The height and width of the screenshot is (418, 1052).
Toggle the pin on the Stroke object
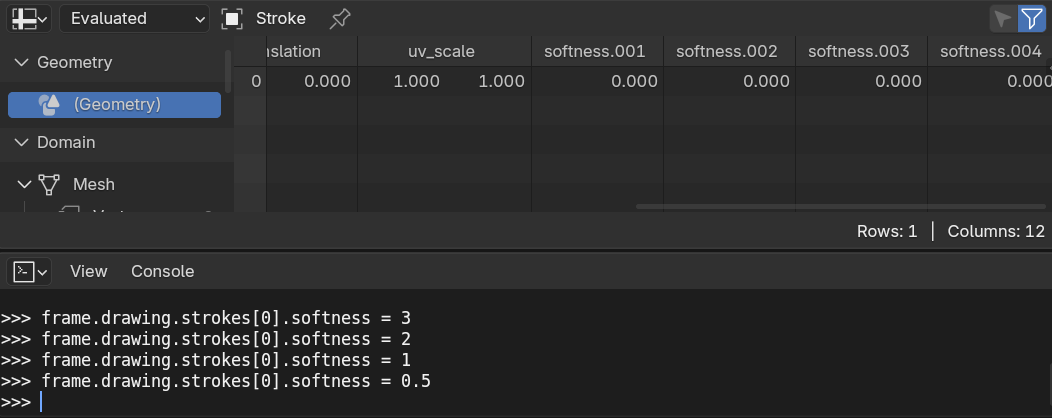(339, 19)
